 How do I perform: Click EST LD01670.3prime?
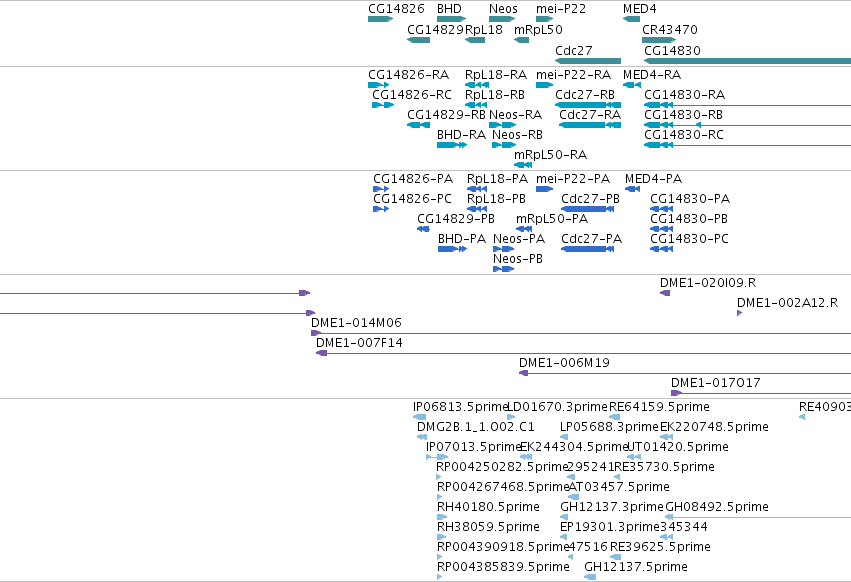click(511, 417)
